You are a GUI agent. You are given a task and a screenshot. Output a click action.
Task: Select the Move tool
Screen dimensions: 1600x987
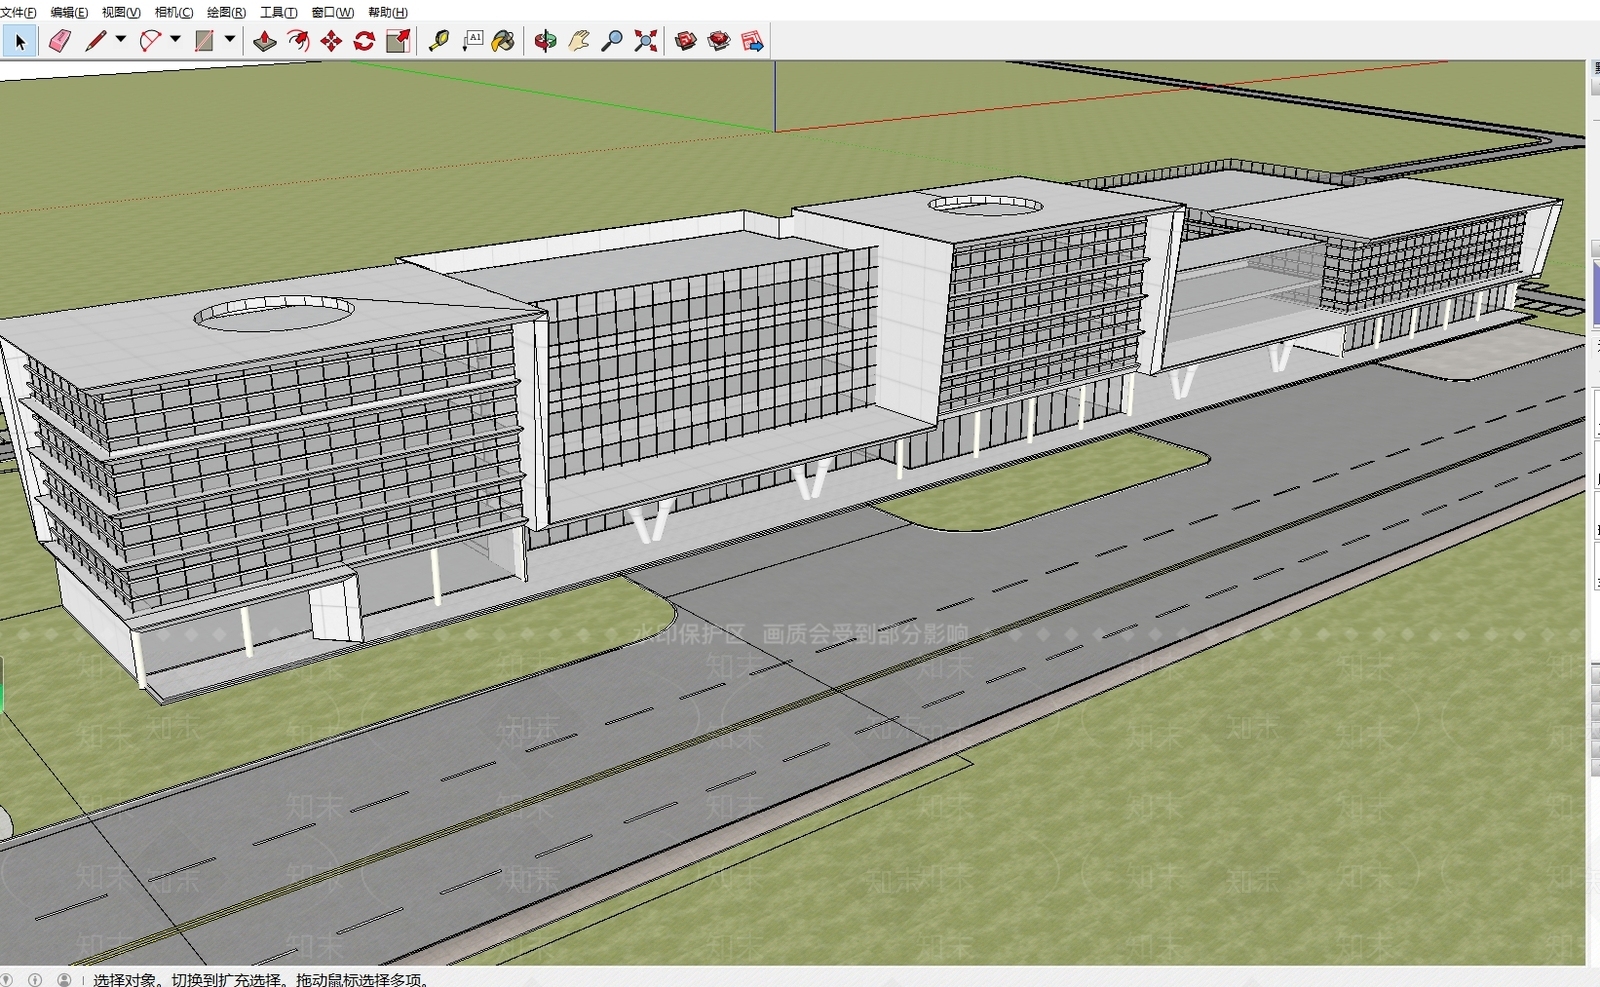pyautogui.click(x=331, y=41)
